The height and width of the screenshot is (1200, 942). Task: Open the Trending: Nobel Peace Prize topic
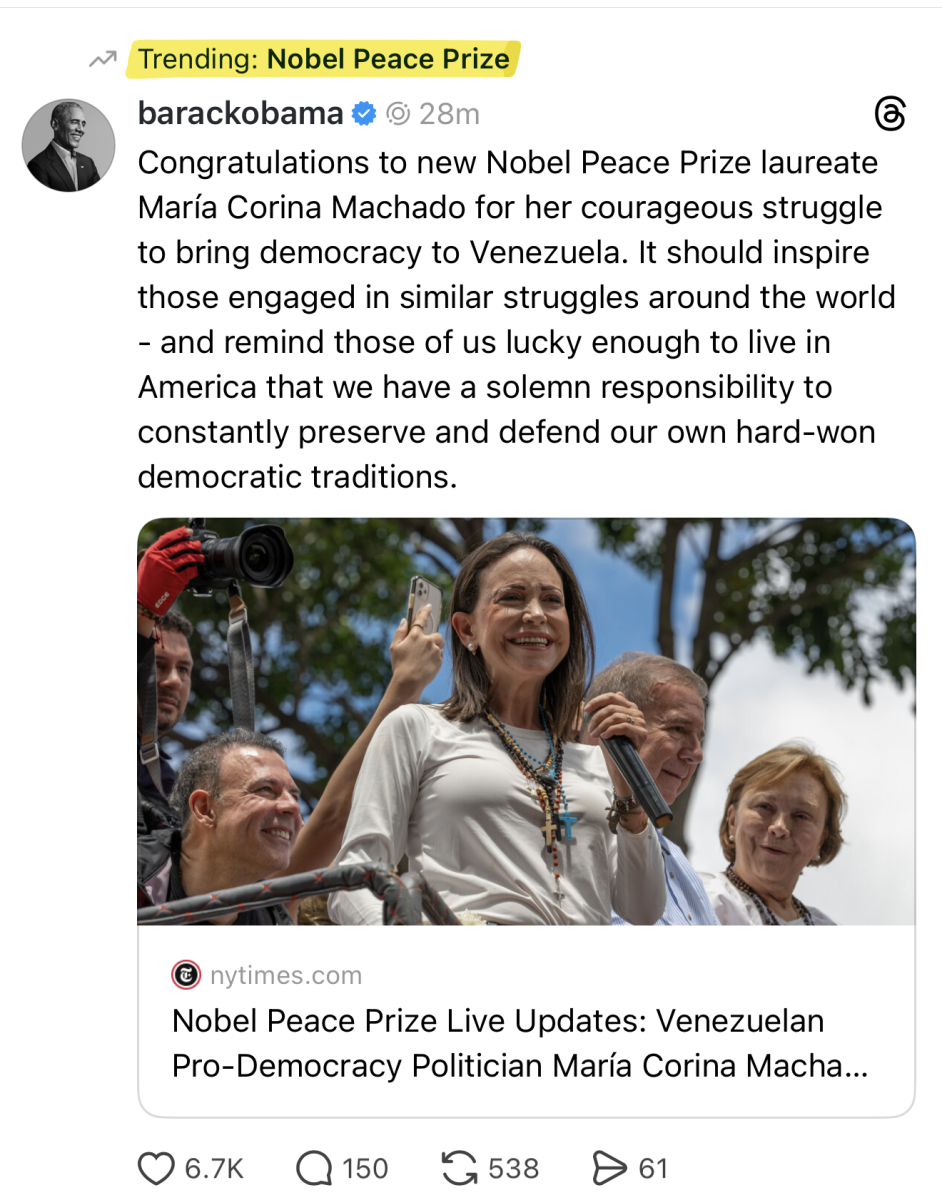pos(324,60)
